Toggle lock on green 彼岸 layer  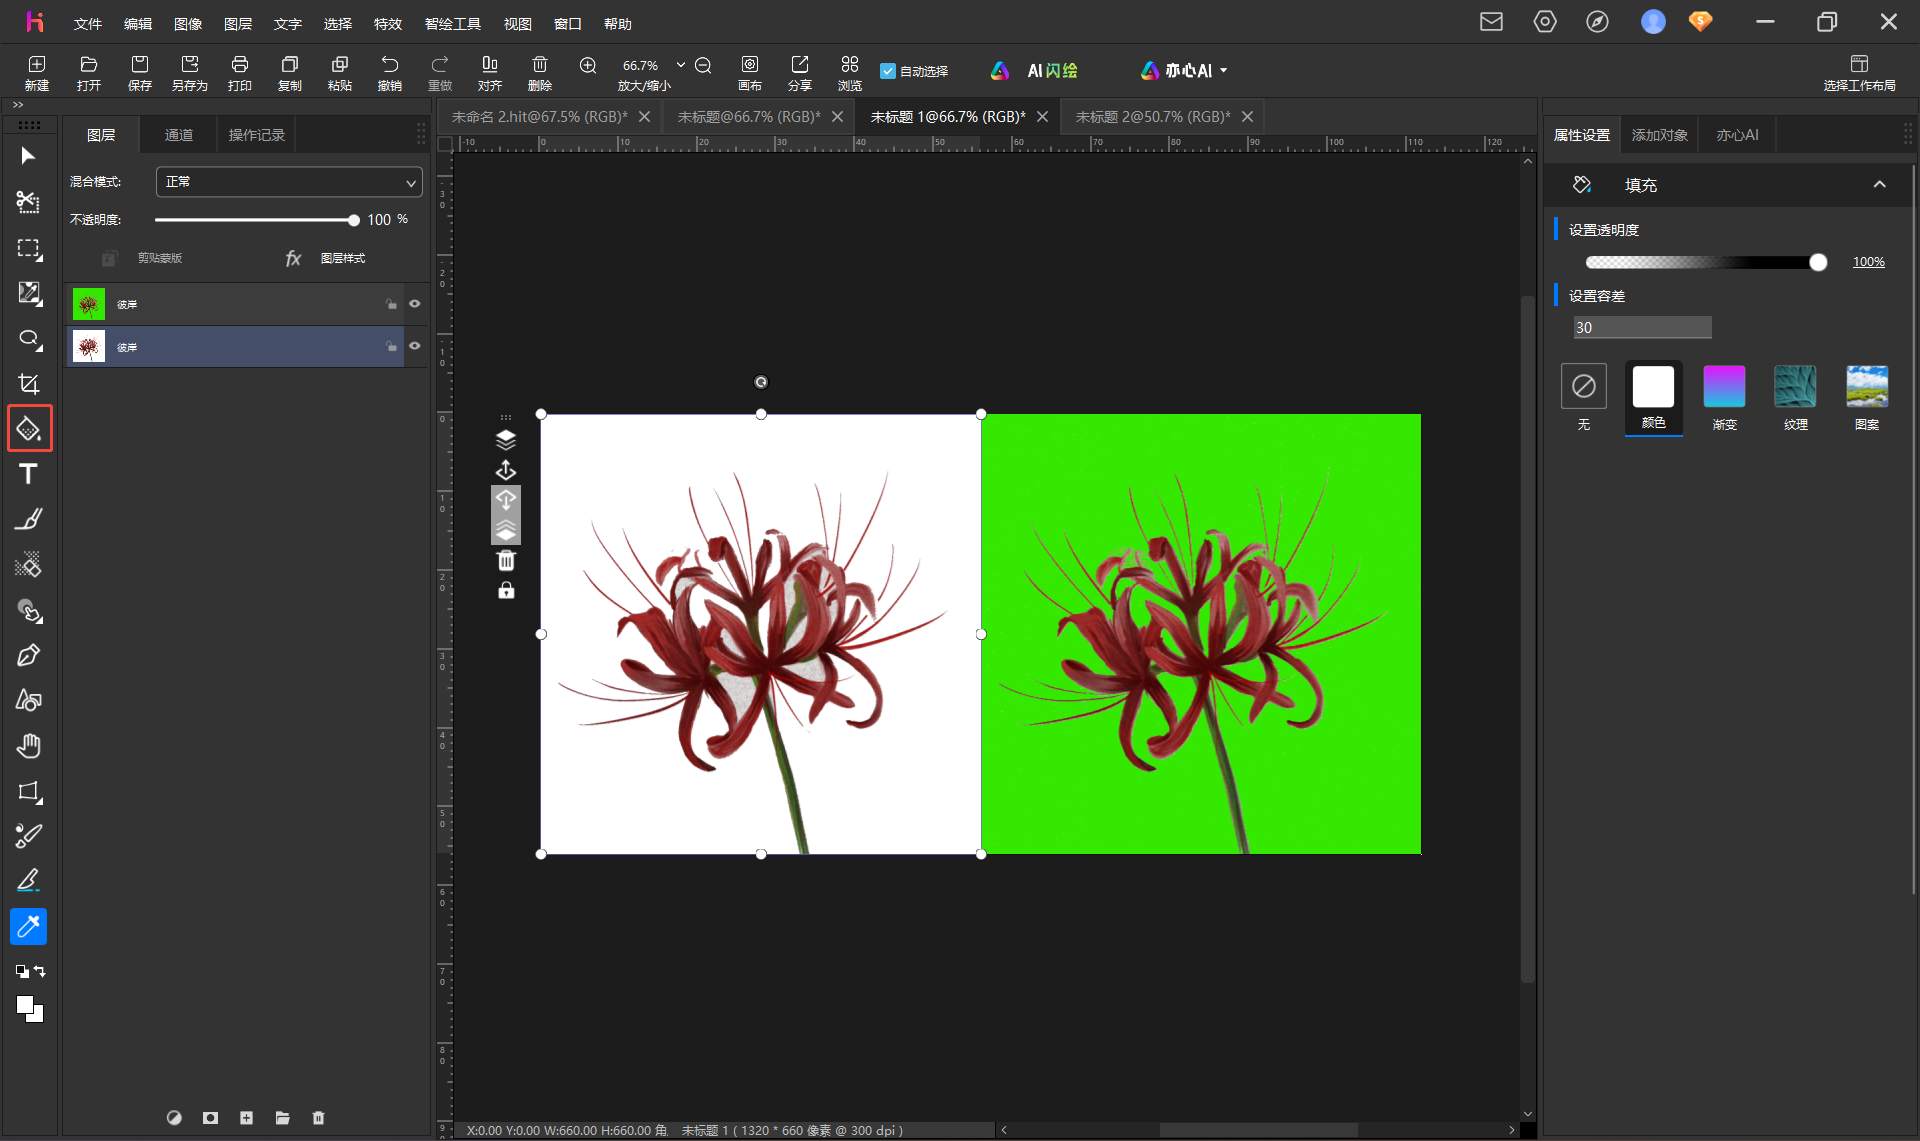pyautogui.click(x=391, y=304)
